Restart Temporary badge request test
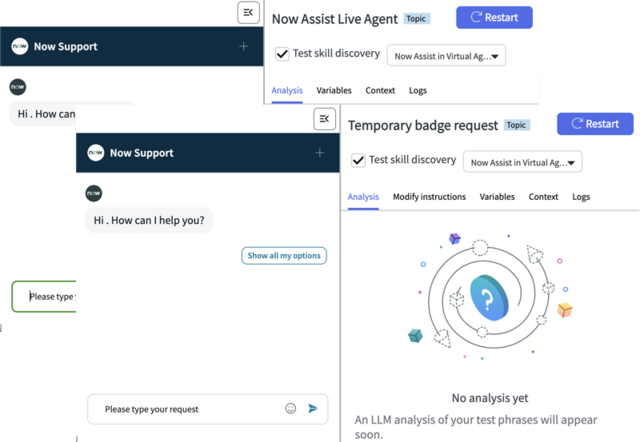Screen dimensions: 640x442 (595, 124)
